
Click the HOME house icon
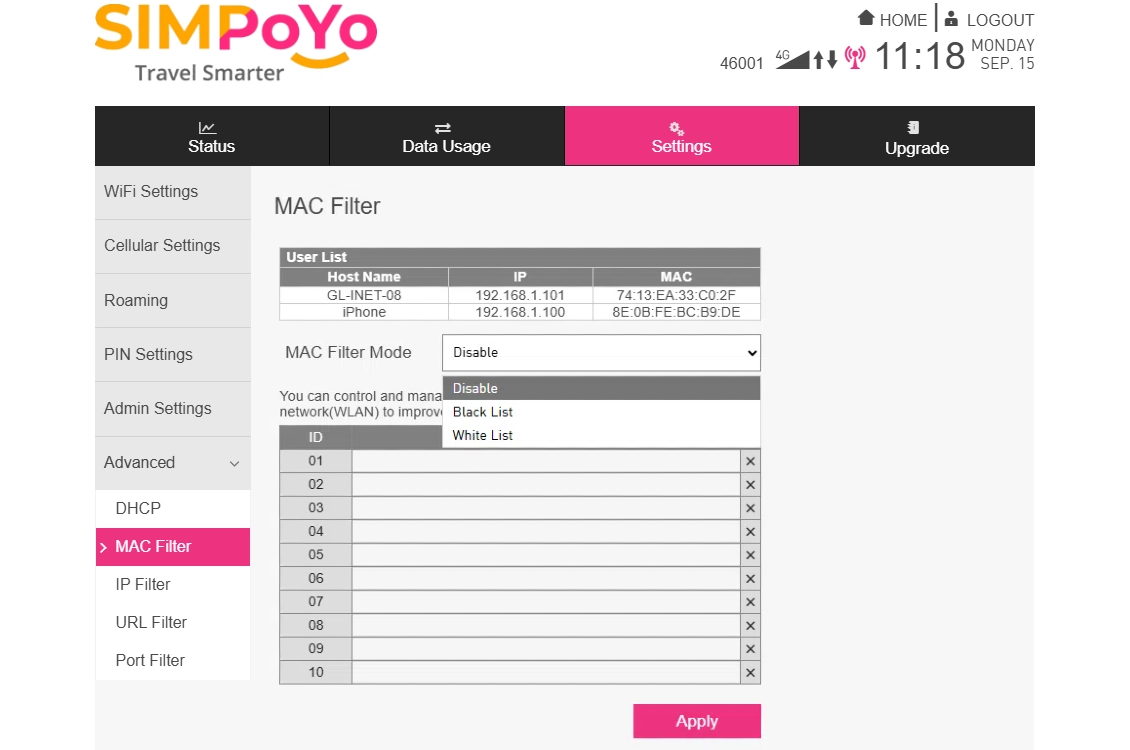point(867,19)
